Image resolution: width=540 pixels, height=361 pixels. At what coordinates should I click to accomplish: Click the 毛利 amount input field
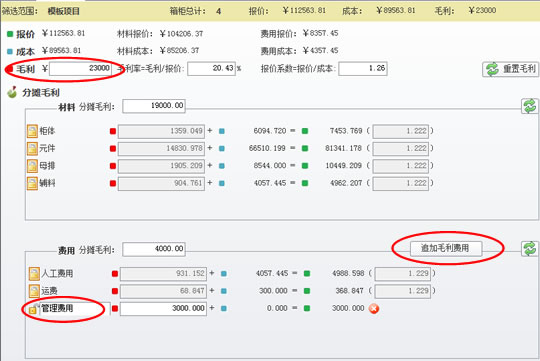pos(80,69)
